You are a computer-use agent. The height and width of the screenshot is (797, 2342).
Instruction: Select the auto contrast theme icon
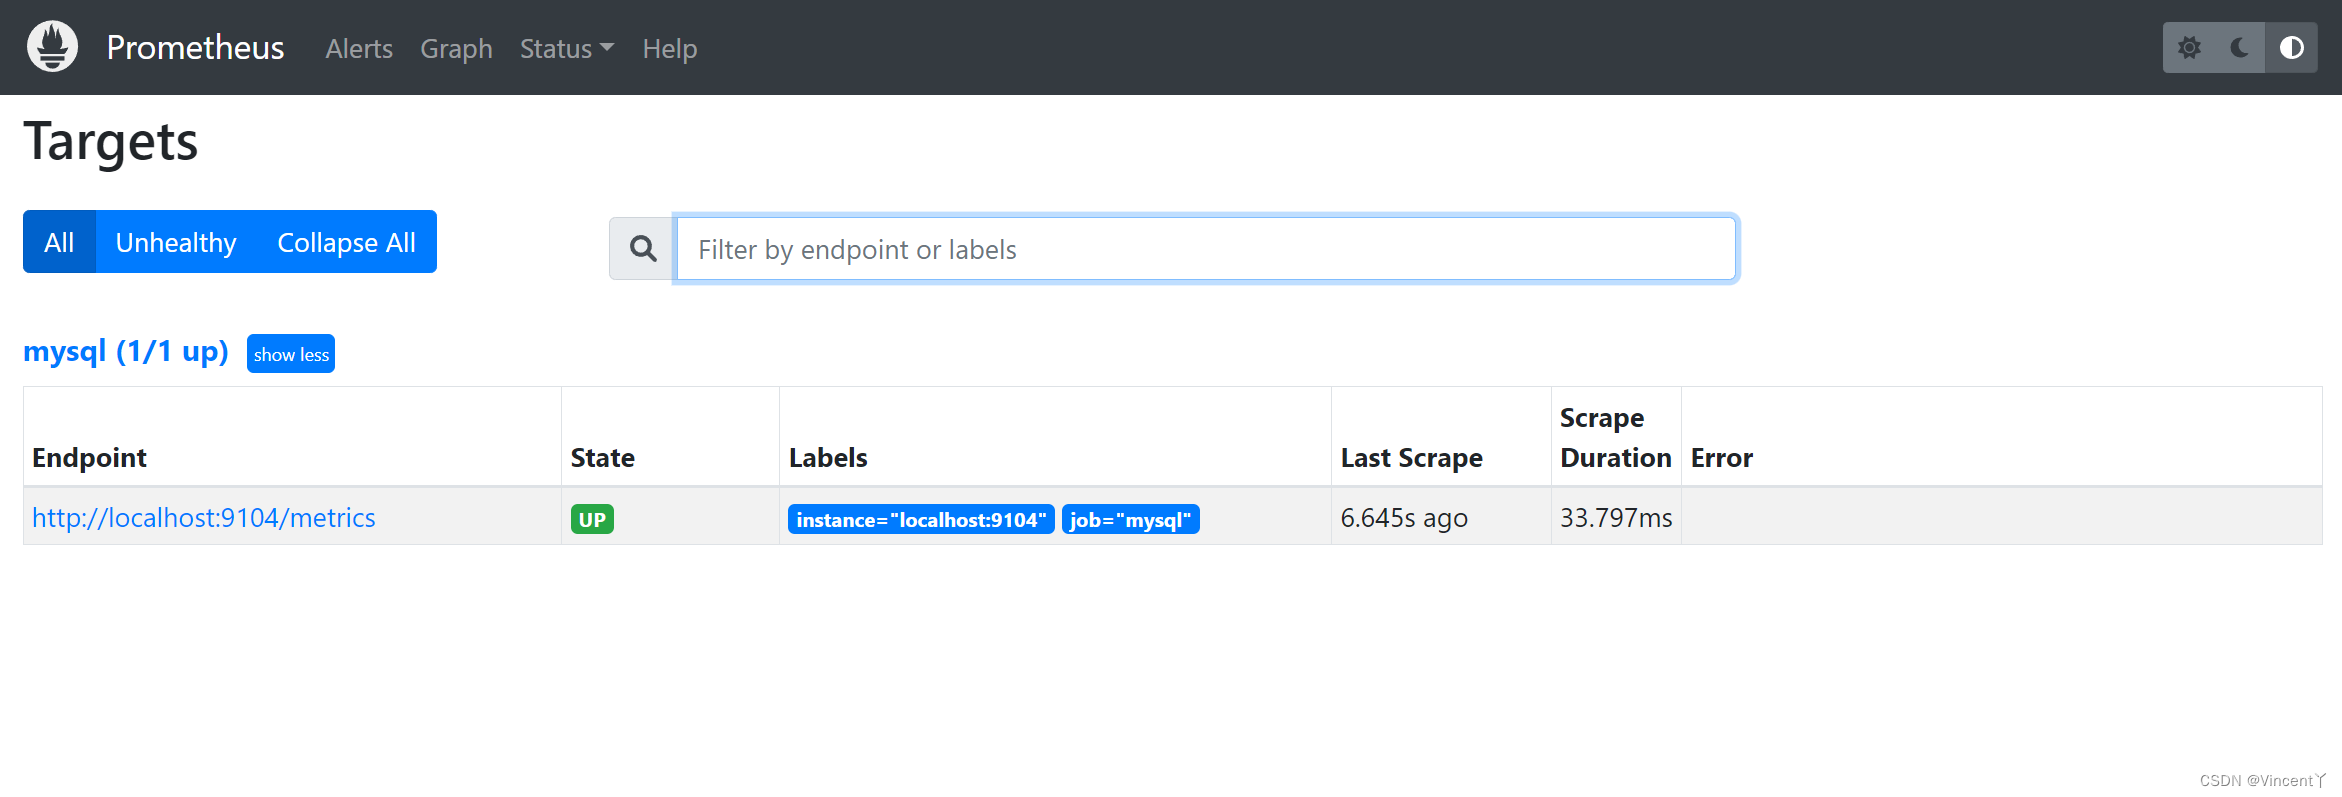tap(2292, 48)
